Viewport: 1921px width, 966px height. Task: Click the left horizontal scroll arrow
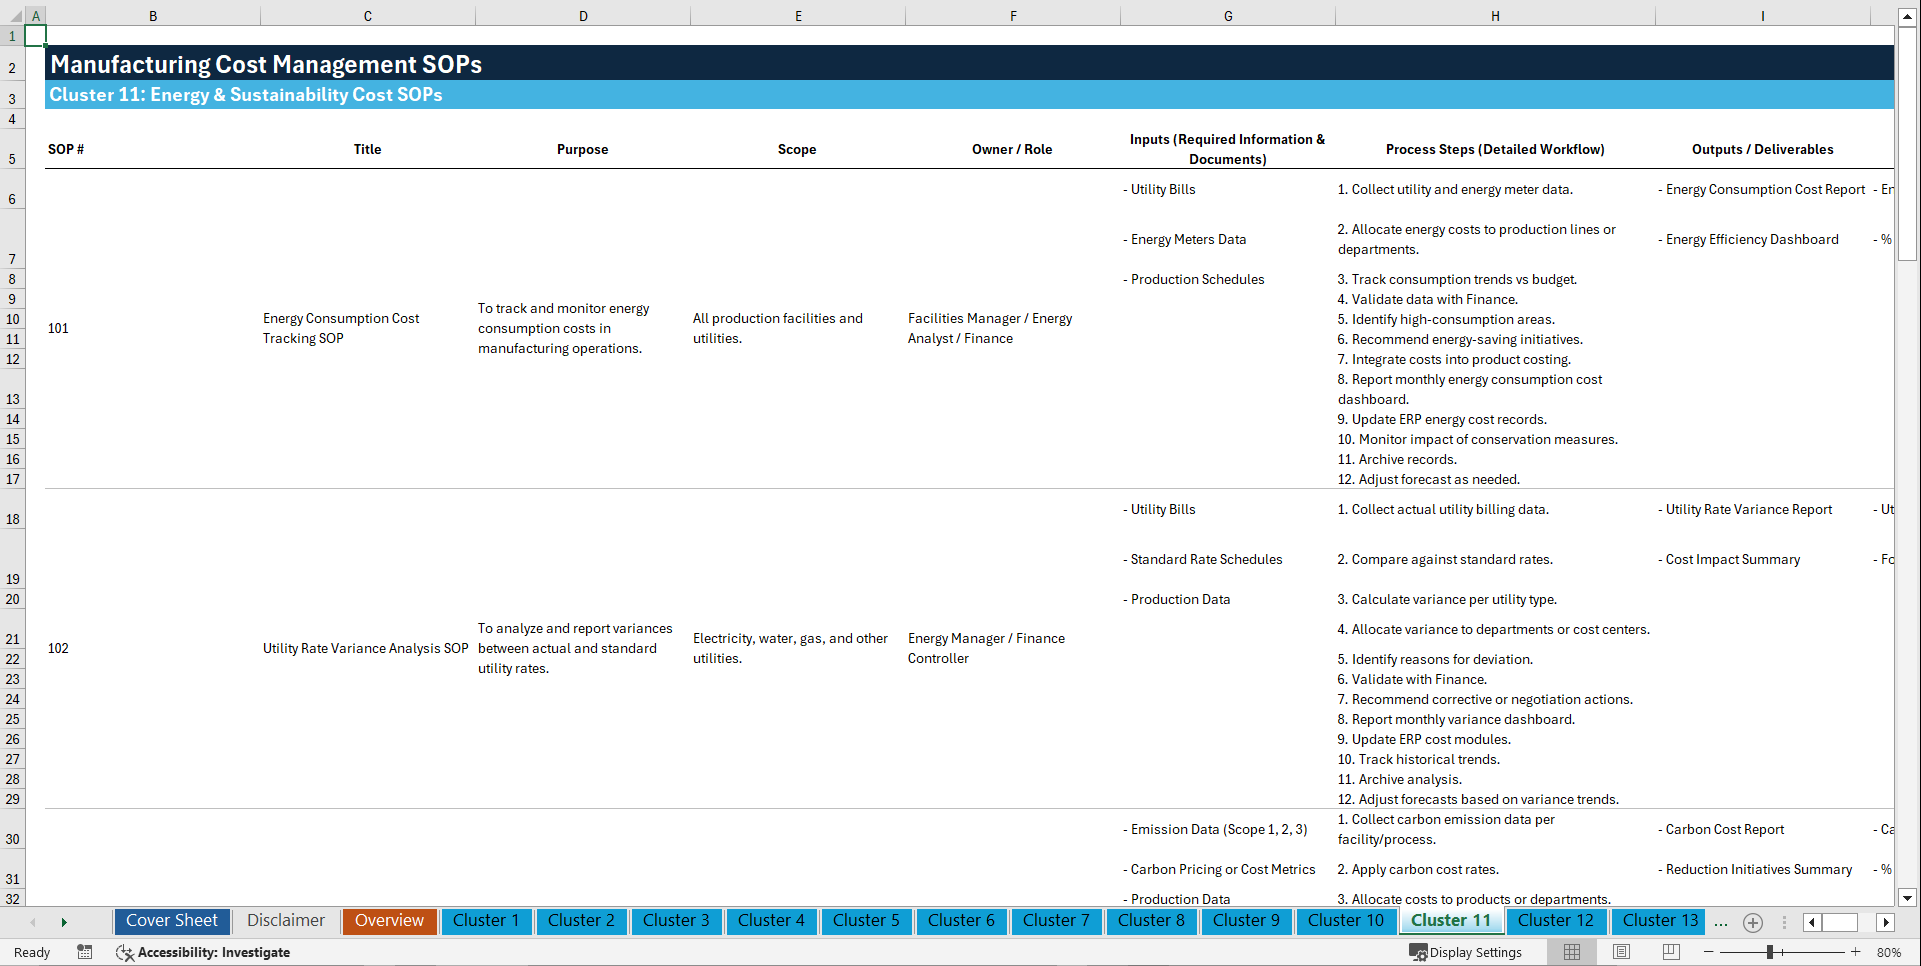click(1810, 922)
